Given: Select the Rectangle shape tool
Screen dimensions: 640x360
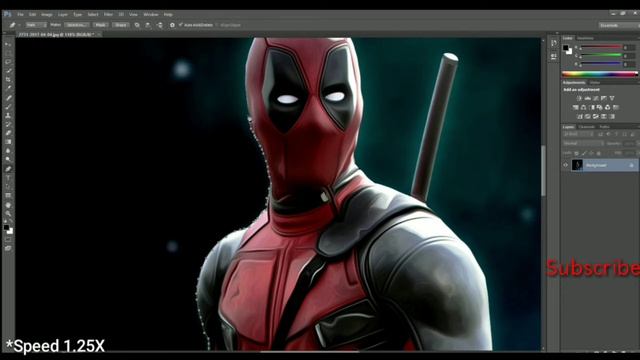Looking at the screenshot, I should [8, 196].
